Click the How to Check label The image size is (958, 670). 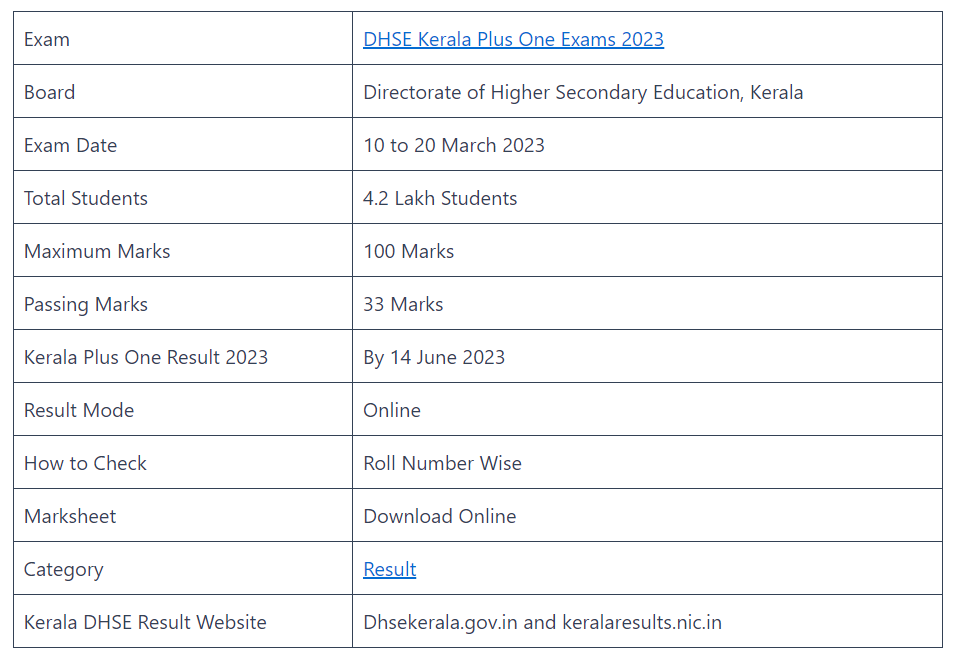pyautogui.click(x=85, y=463)
